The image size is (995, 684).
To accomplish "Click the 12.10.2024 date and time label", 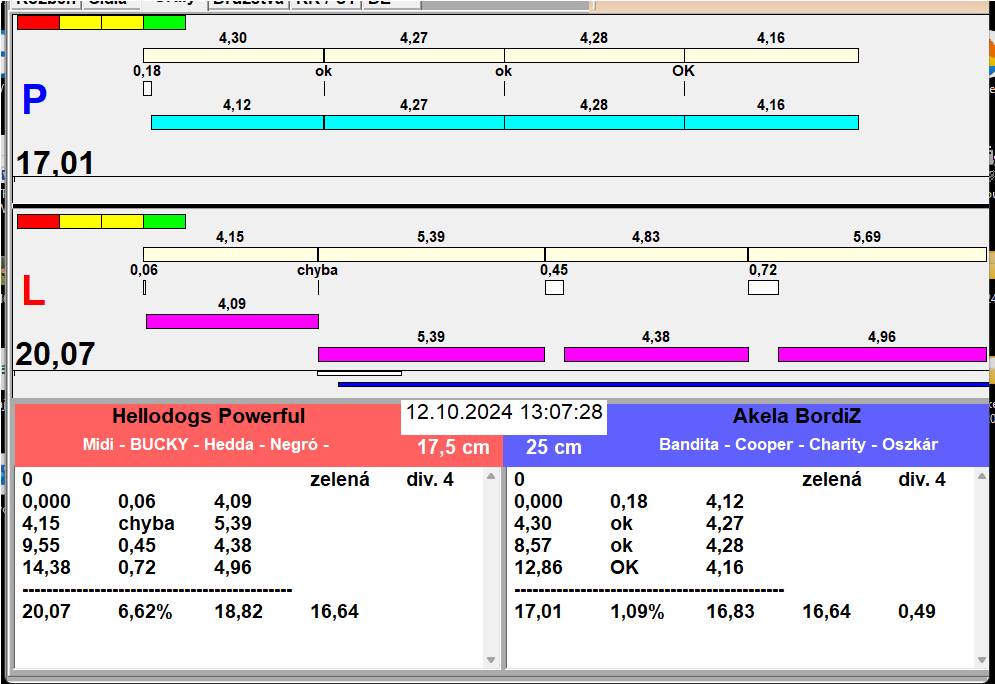I will (x=504, y=412).
